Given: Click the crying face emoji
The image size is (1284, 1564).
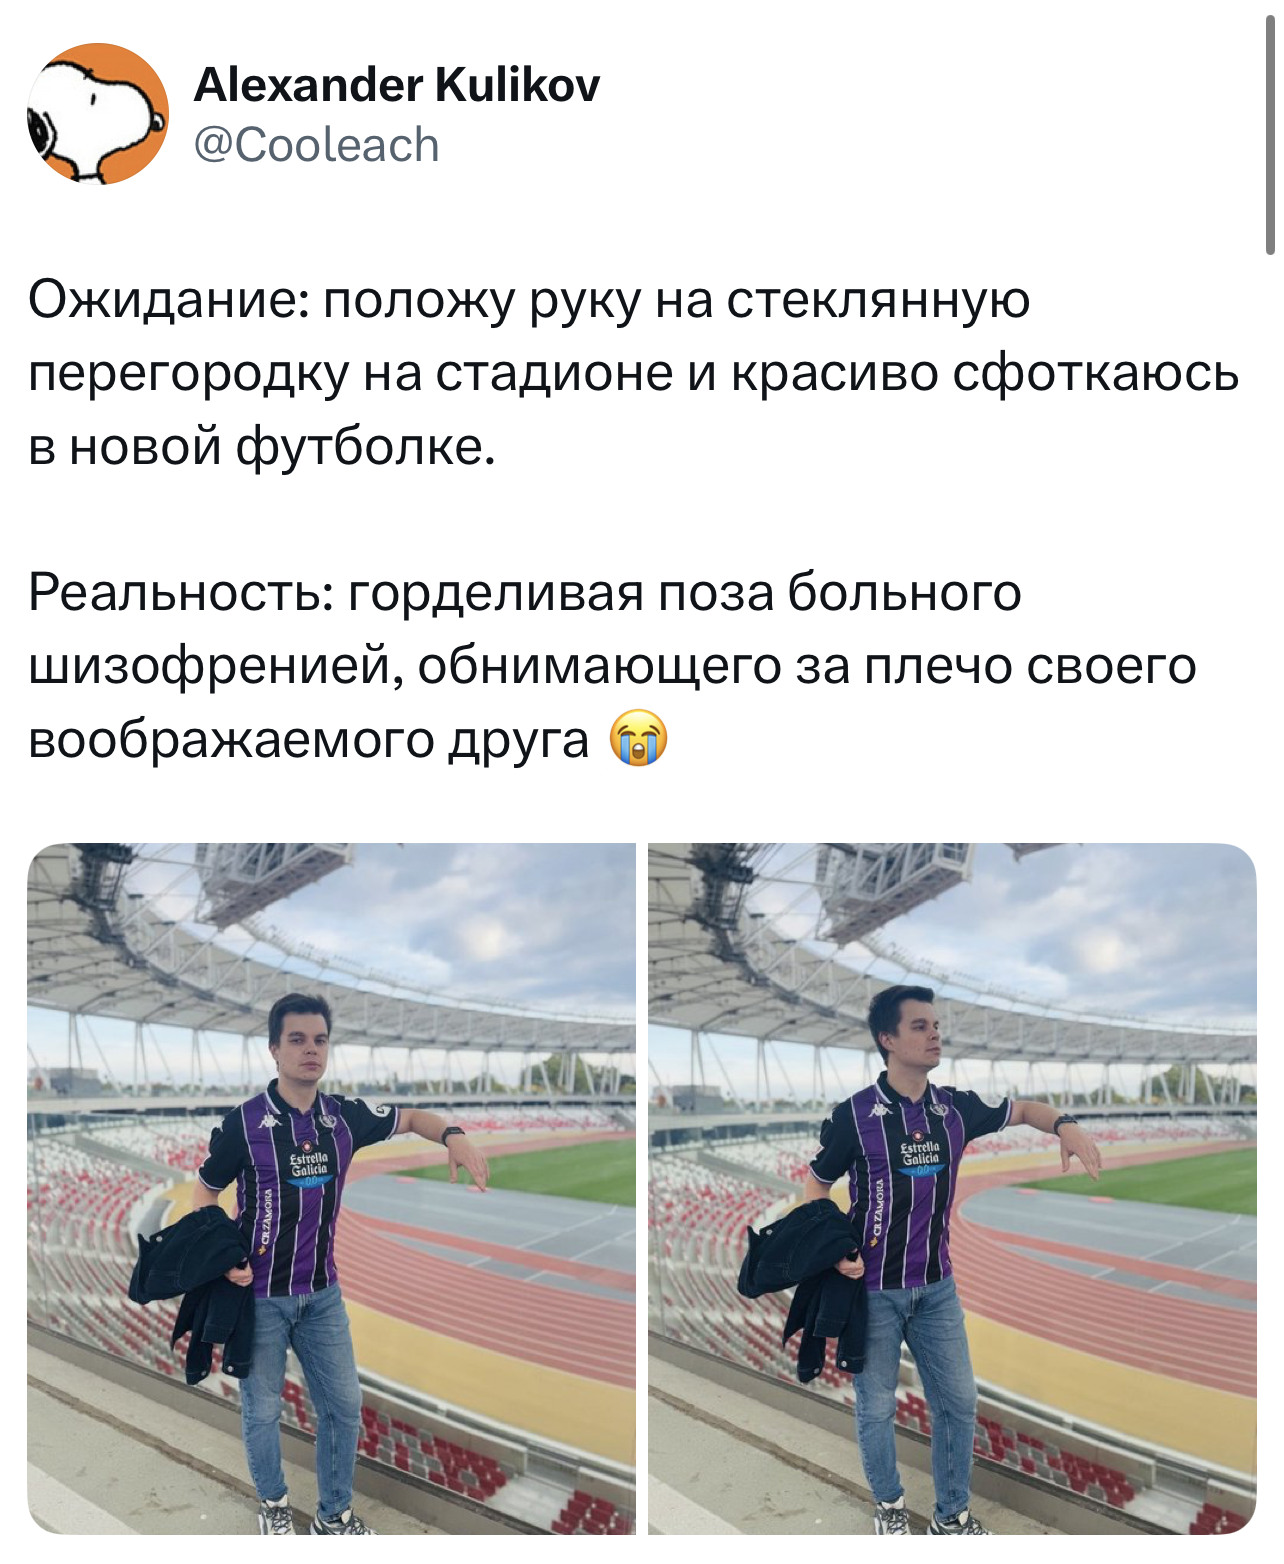Looking at the screenshot, I should pyautogui.click(x=639, y=739).
